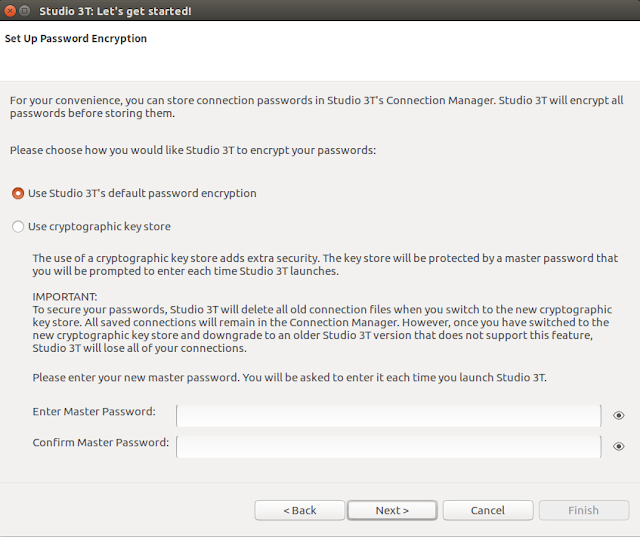The height and width of the screenshot is (537, 640).
Task: Click the default password encryption label text
Action: (142, 193)
